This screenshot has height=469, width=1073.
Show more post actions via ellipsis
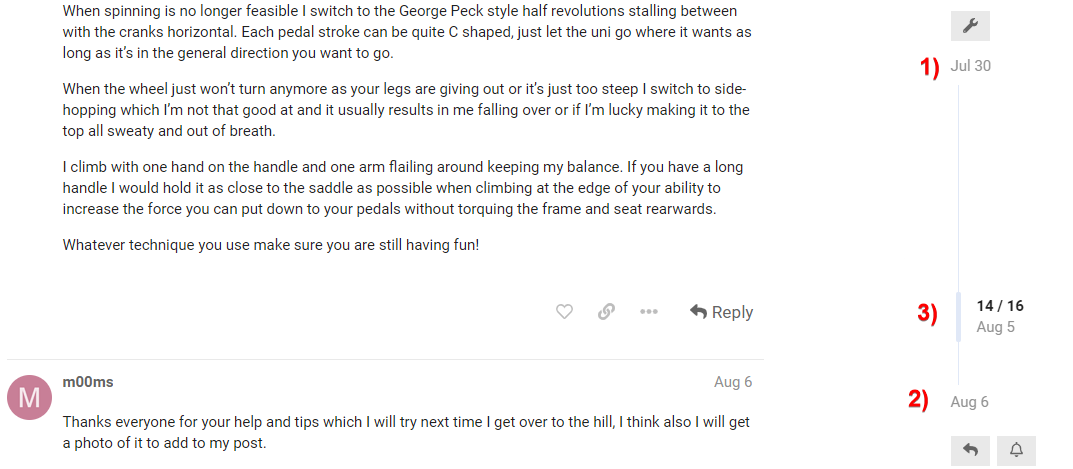(x=649, y=312)
